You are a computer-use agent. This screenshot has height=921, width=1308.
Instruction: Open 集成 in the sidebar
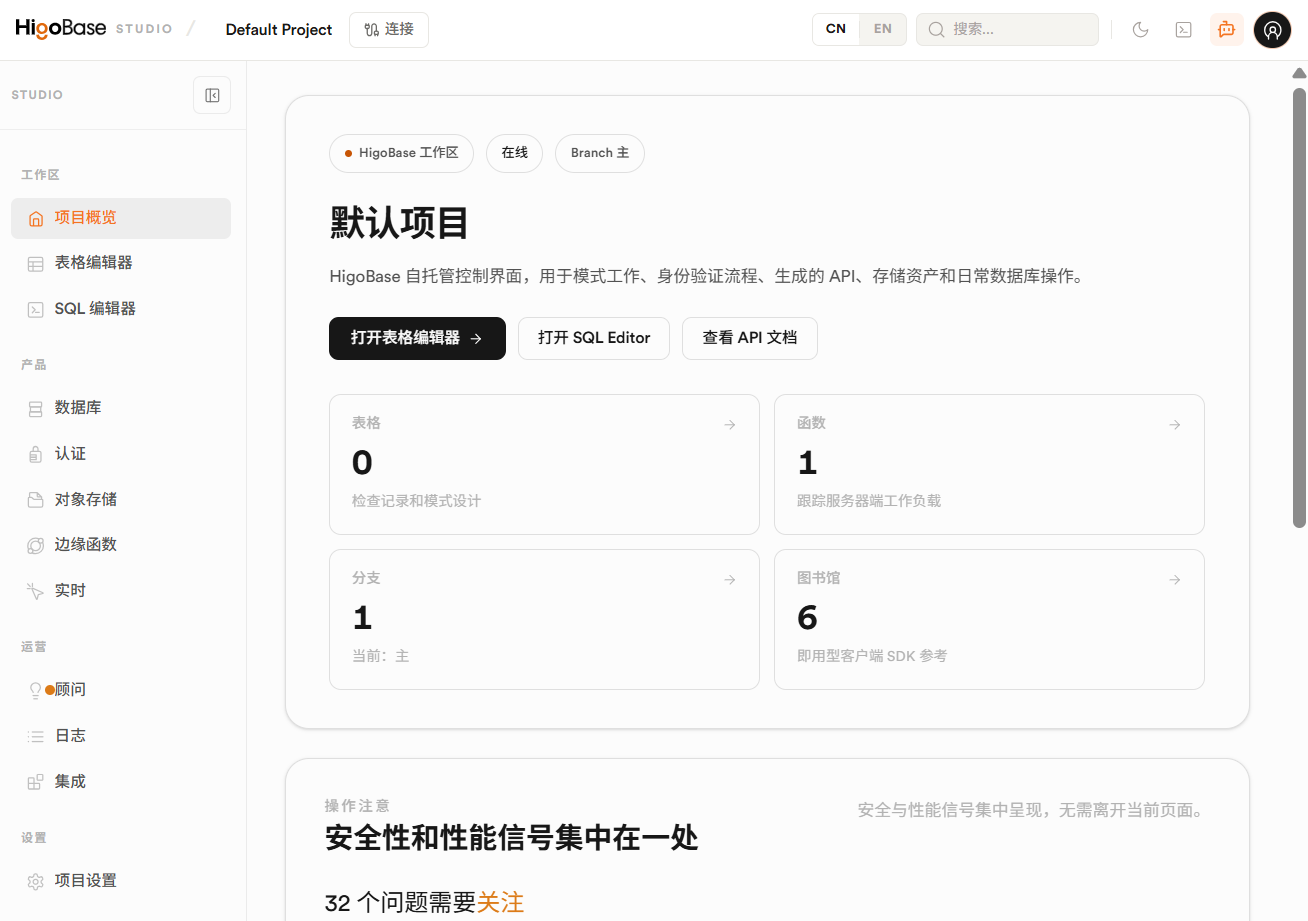click(121, 782)
